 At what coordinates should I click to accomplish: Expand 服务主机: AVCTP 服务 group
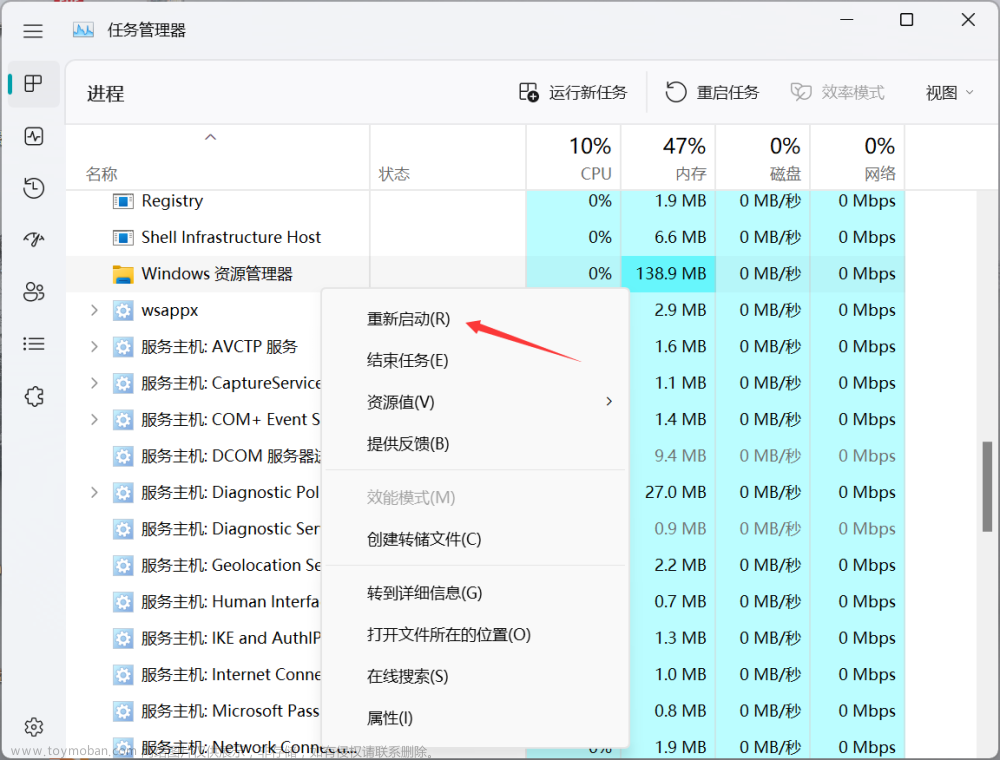point(94,347)
